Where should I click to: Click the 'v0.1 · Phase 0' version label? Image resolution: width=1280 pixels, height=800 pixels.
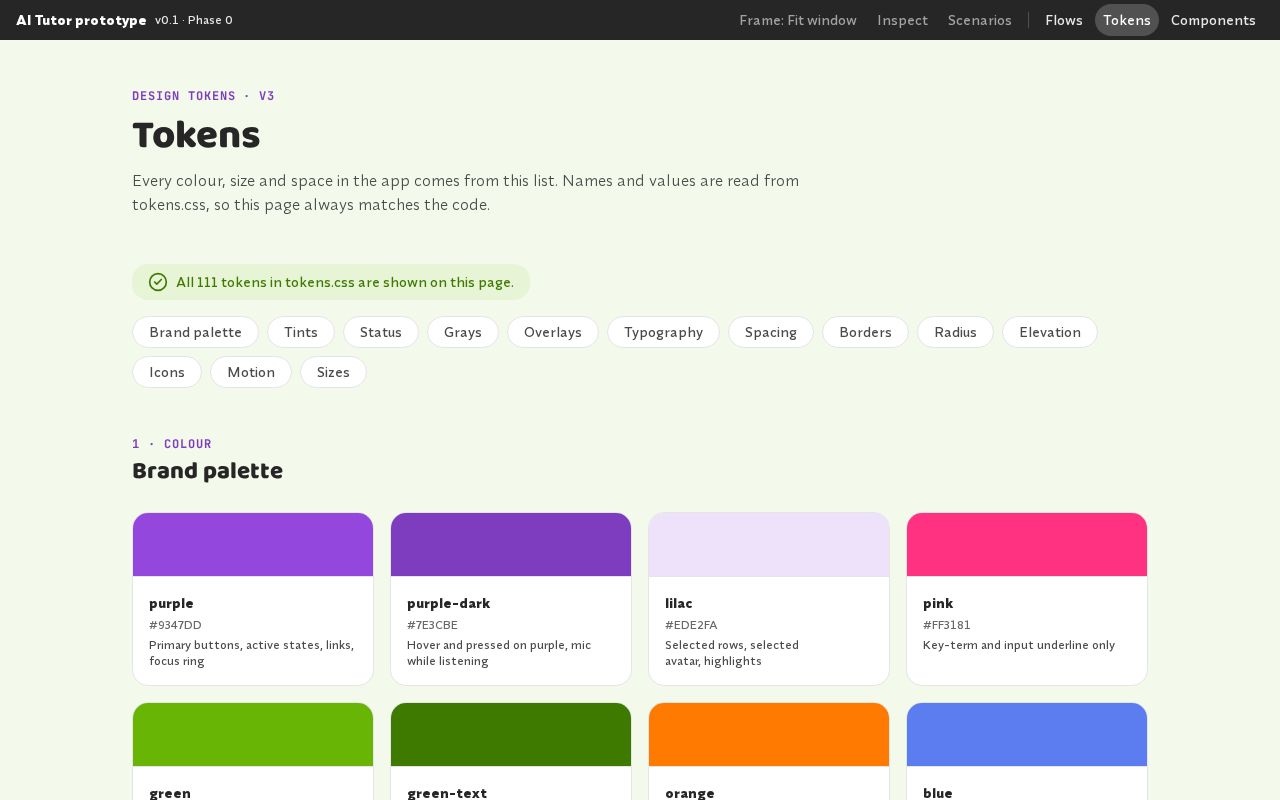click(x=194, y=20)
